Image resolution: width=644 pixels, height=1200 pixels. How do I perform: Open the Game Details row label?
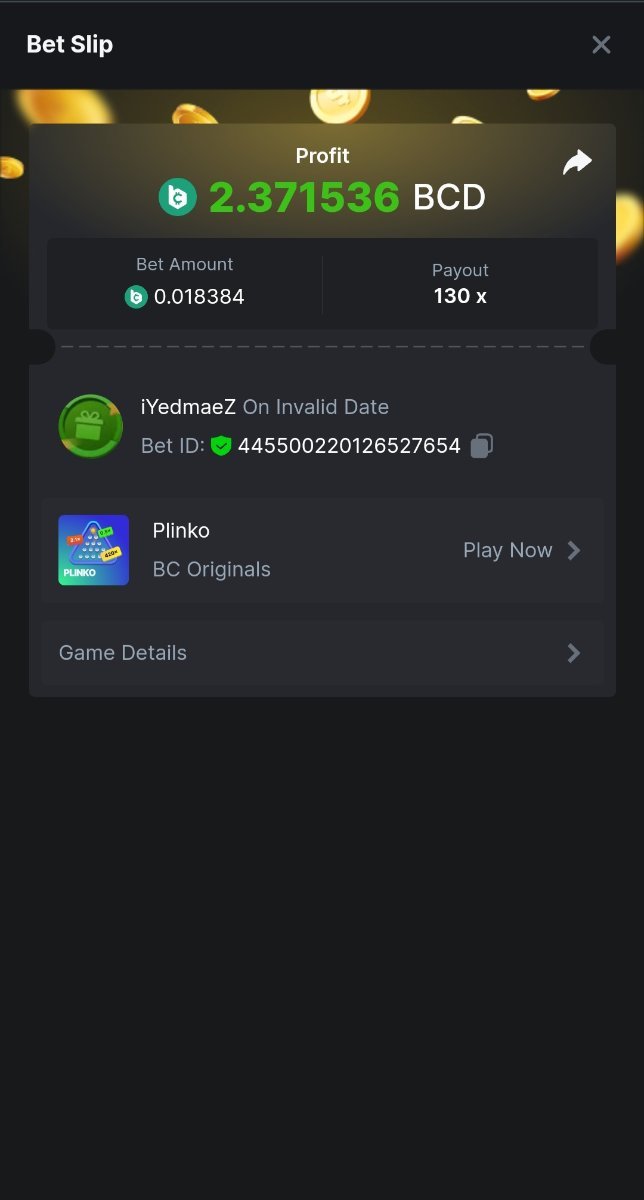pyautogui.click(x=123, y=653)
